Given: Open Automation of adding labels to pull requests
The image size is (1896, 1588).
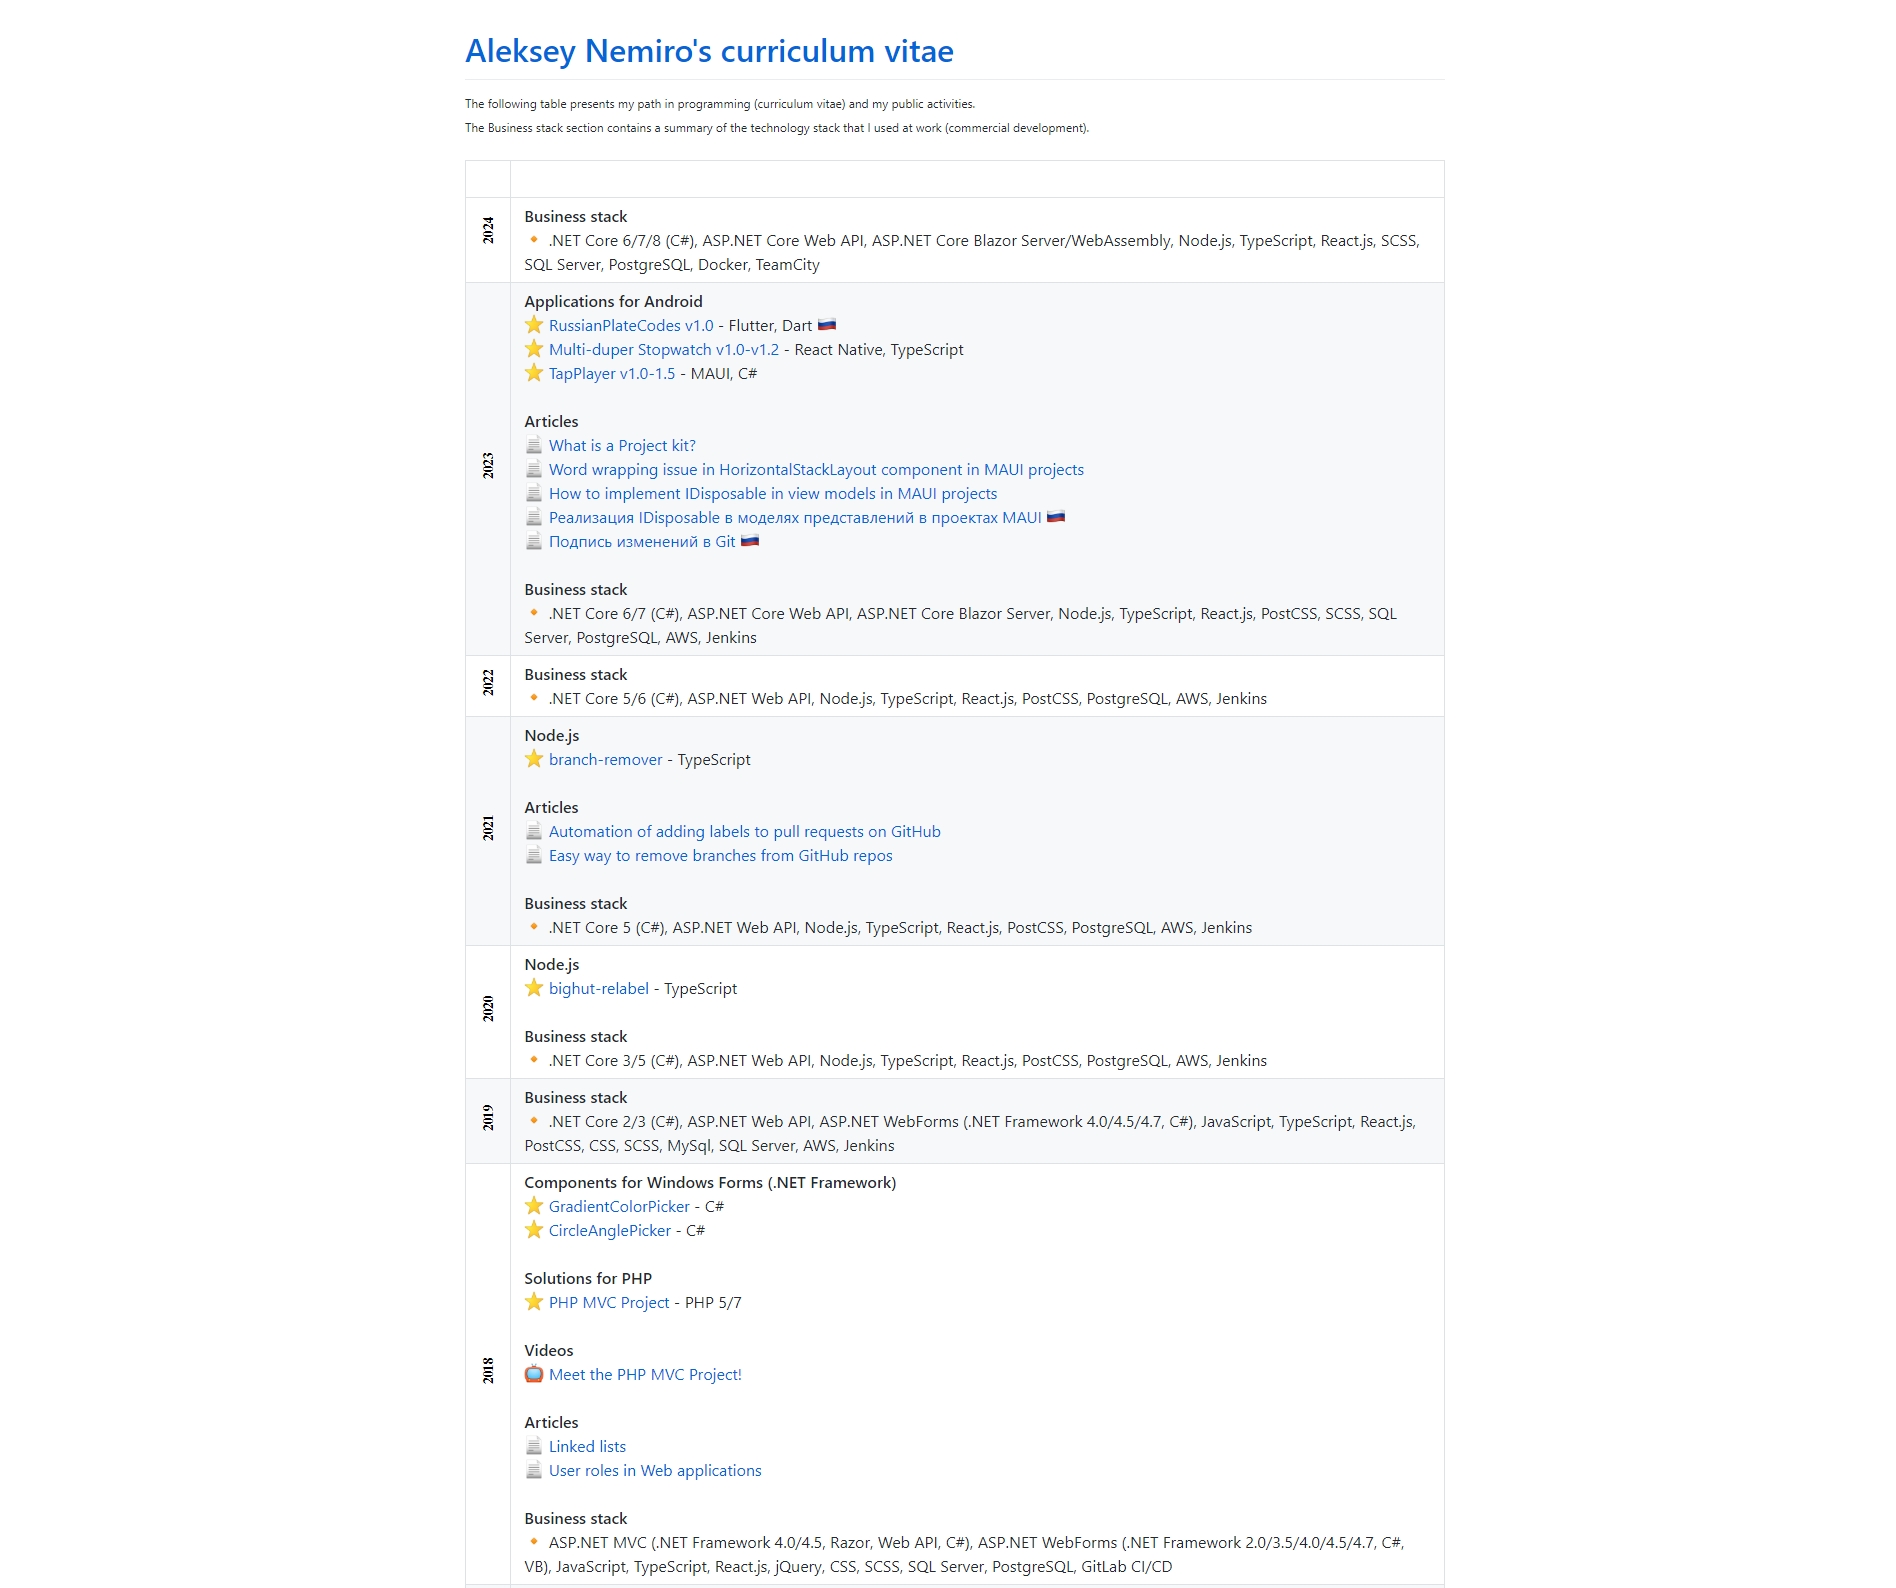Looking at the screenshot, I should (744, 832).
